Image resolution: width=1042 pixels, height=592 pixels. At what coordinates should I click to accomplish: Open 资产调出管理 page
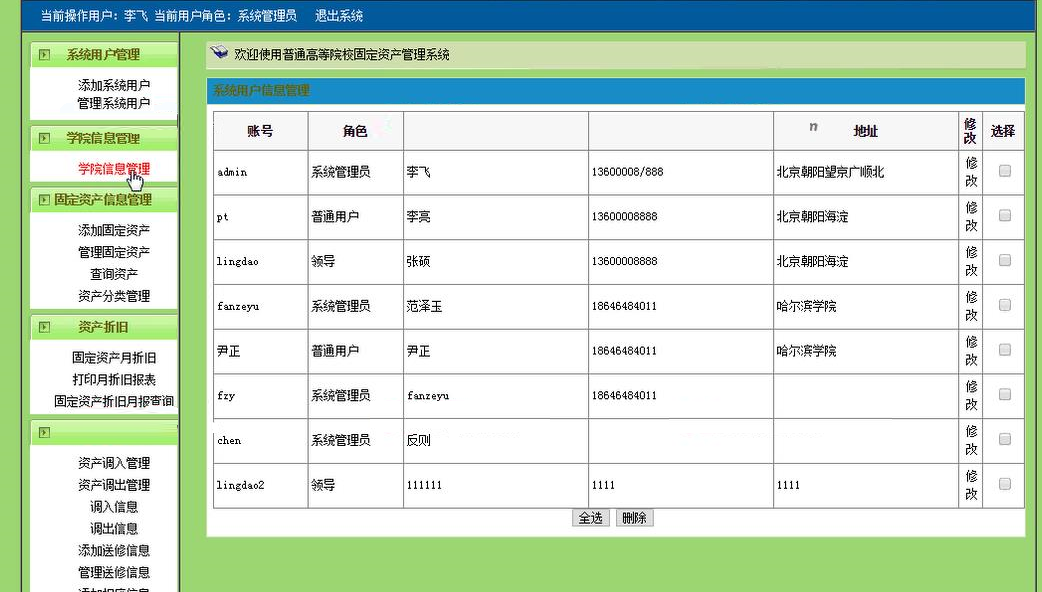[114, 484]
